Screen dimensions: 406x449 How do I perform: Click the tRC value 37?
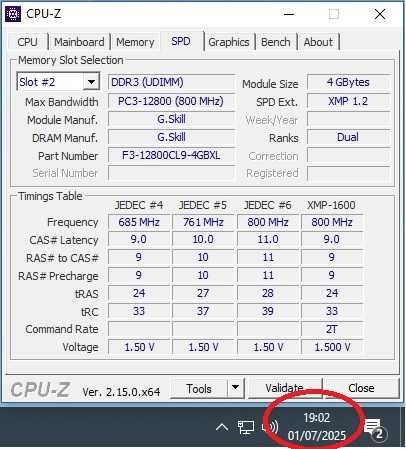point(203,311)
